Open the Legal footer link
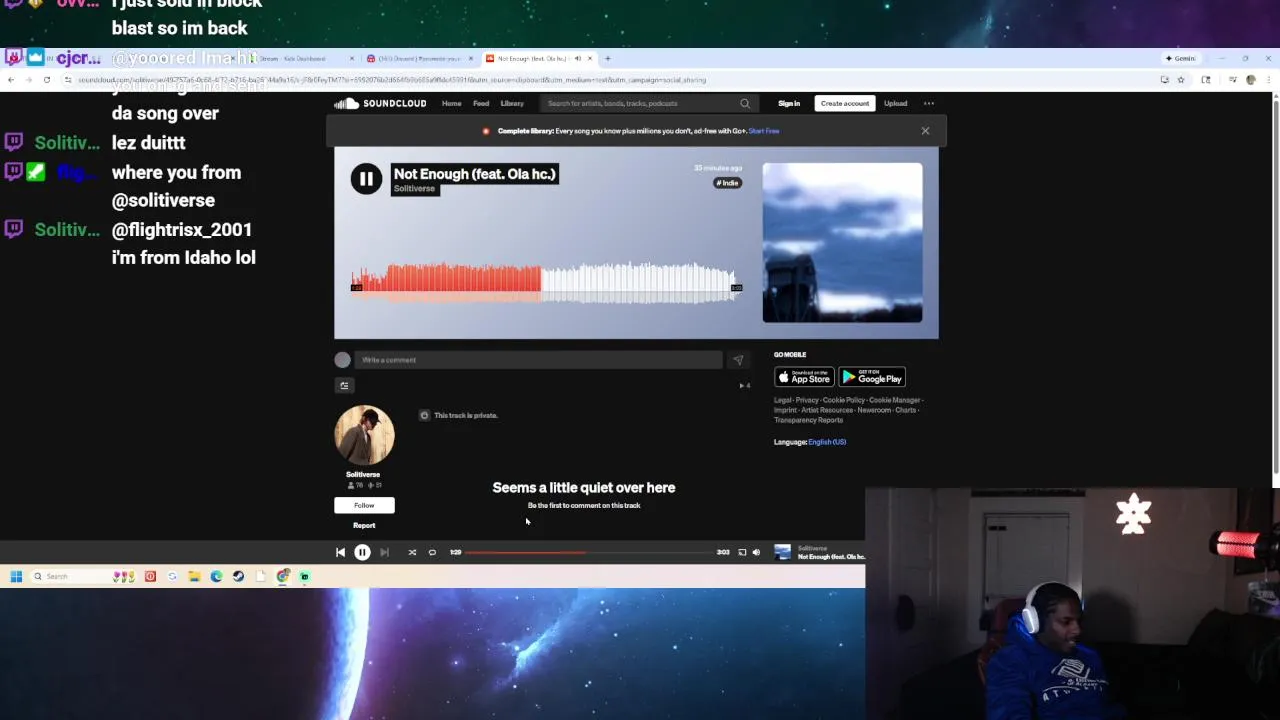 781,400
